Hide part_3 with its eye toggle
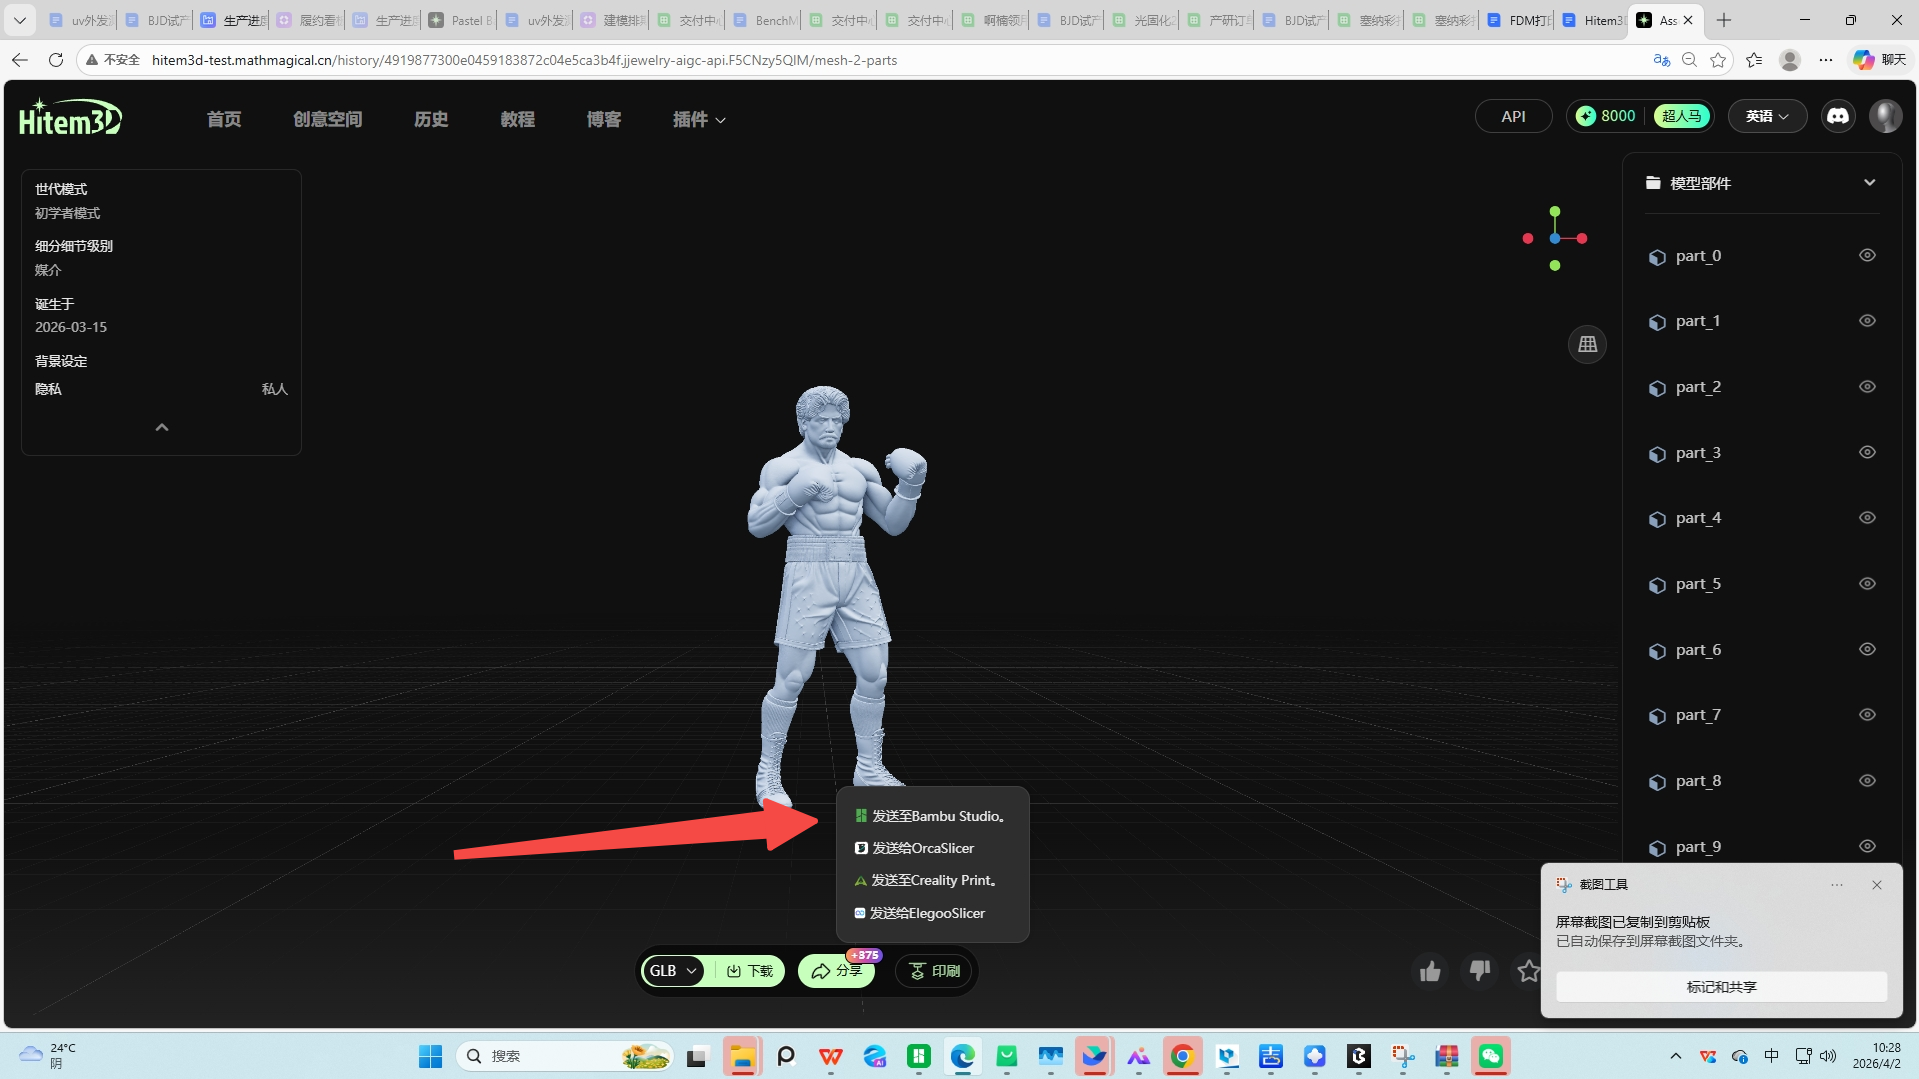1919x1079 pixels. pos(1867,452)
